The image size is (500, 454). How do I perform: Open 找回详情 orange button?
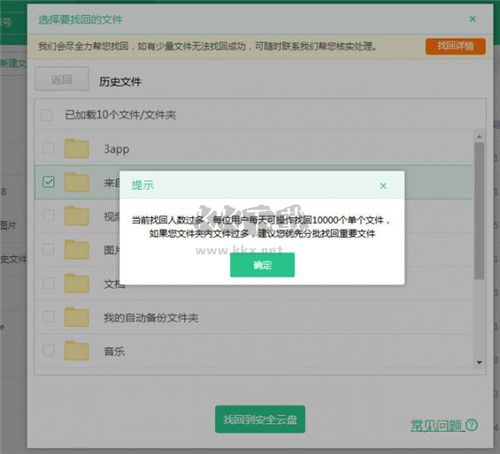pyautogui.click(x=455, y=46)
